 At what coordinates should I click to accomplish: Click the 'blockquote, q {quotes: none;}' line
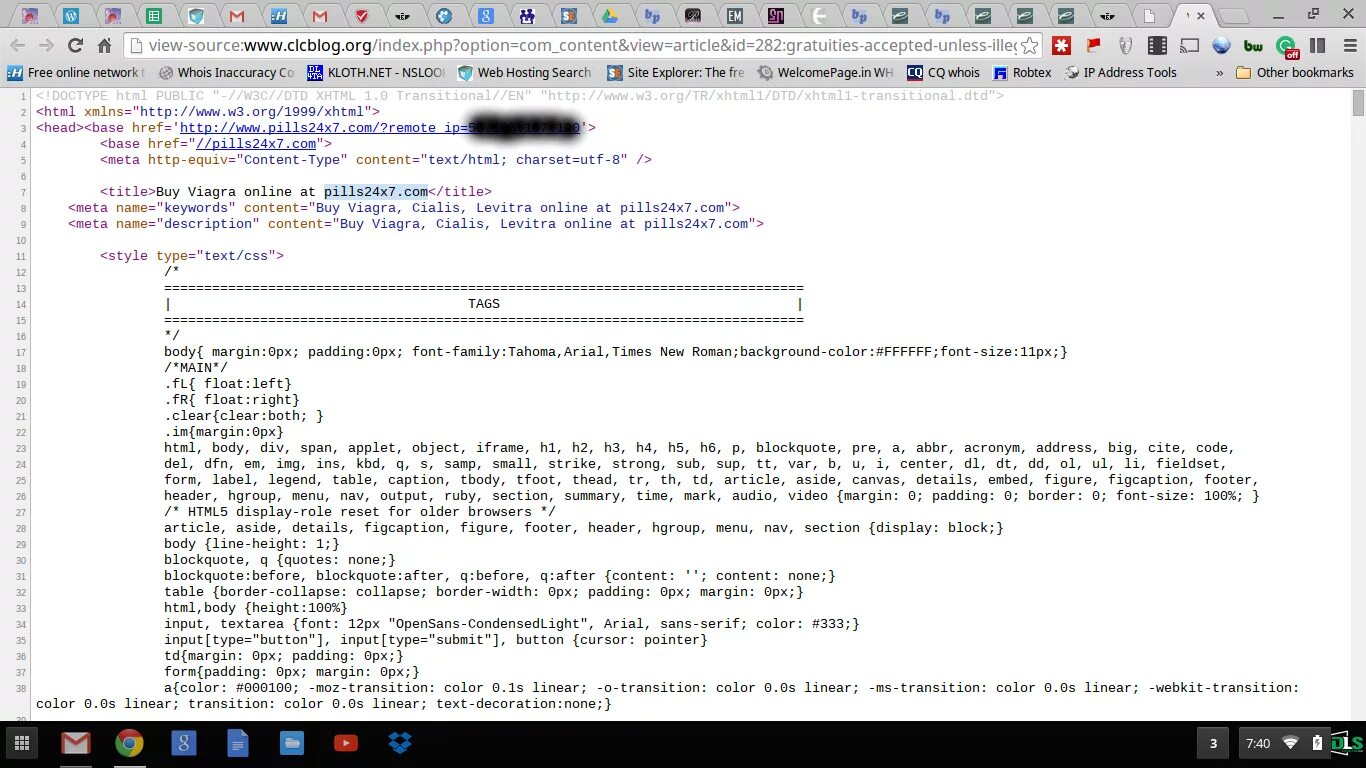point(280,560)
